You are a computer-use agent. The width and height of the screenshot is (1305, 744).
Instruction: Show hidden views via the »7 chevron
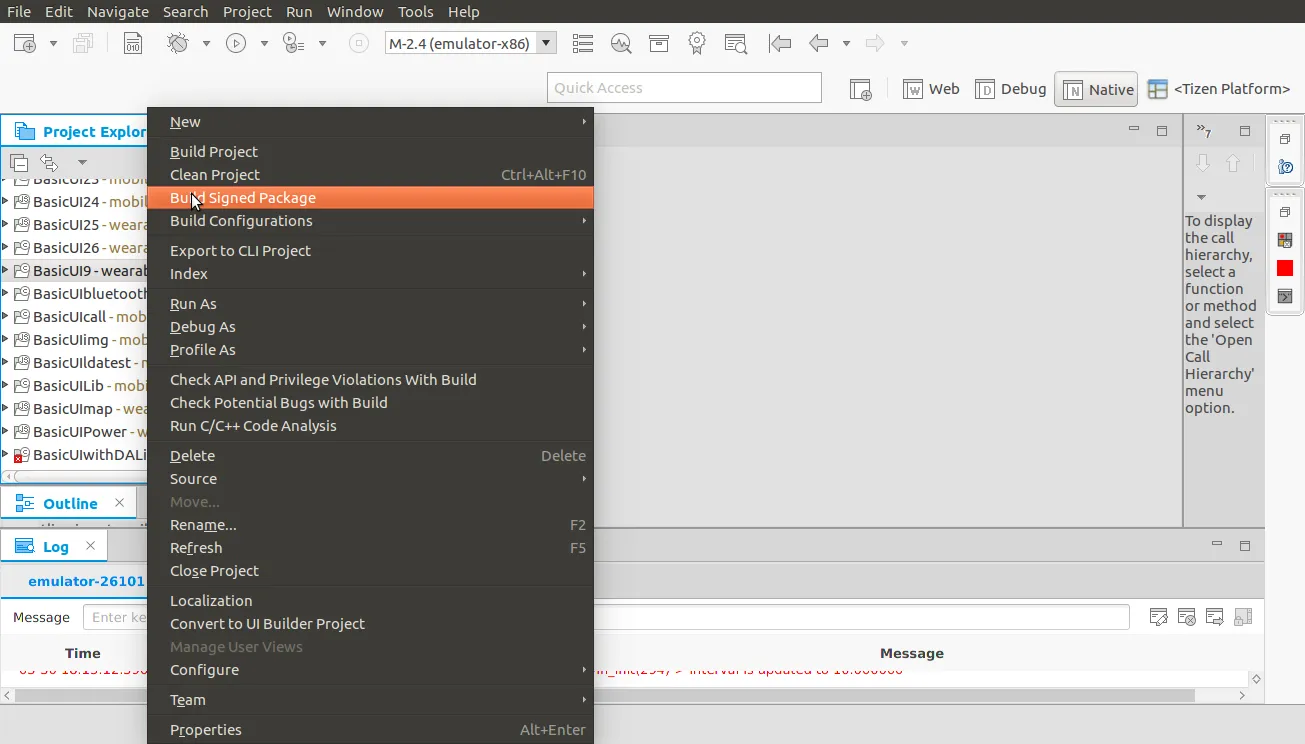click(x=1204, y=131)
